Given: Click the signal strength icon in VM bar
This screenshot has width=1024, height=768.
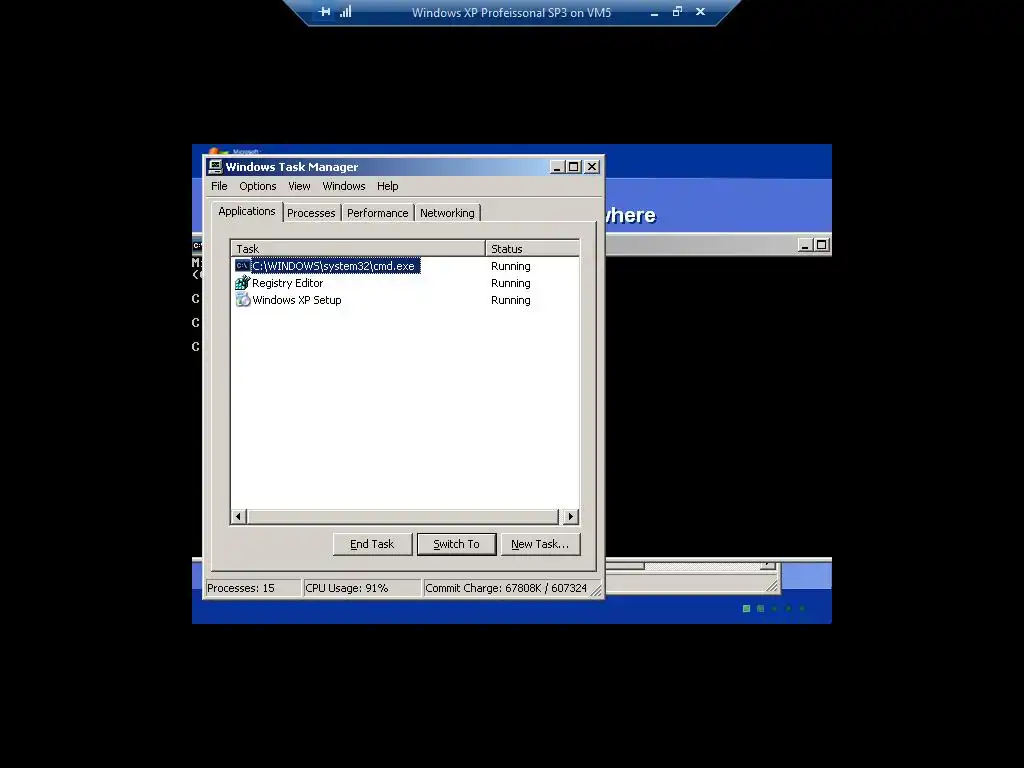Looking at the screenshot, I should point(345,12).
